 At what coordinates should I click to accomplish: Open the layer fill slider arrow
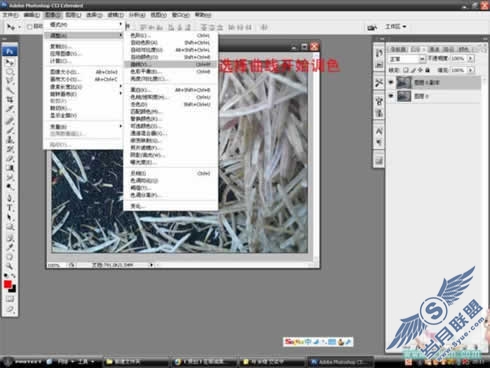[x=470, y=70]
